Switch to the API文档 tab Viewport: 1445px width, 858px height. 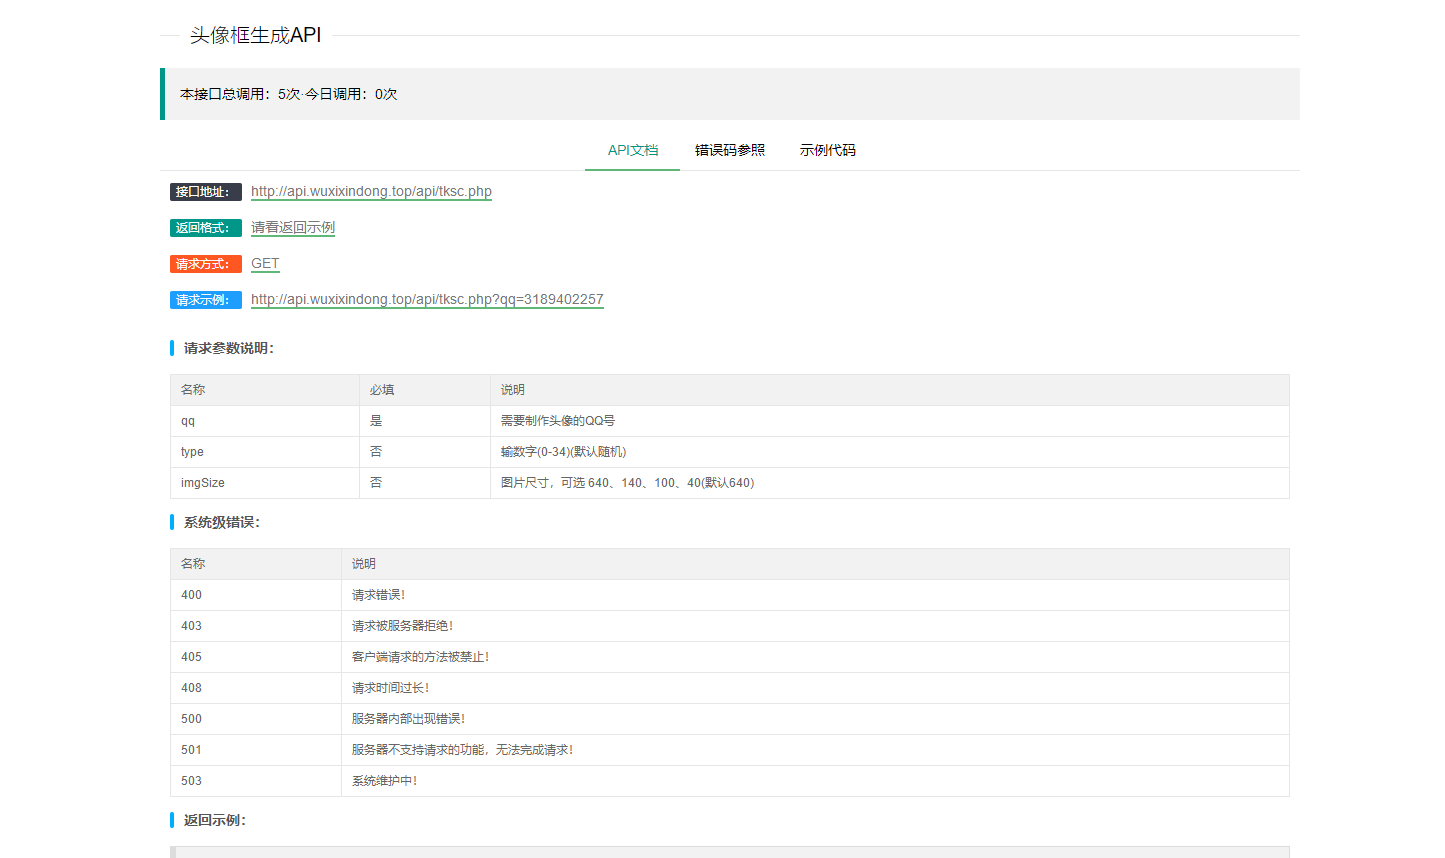(x=632, y=150)
